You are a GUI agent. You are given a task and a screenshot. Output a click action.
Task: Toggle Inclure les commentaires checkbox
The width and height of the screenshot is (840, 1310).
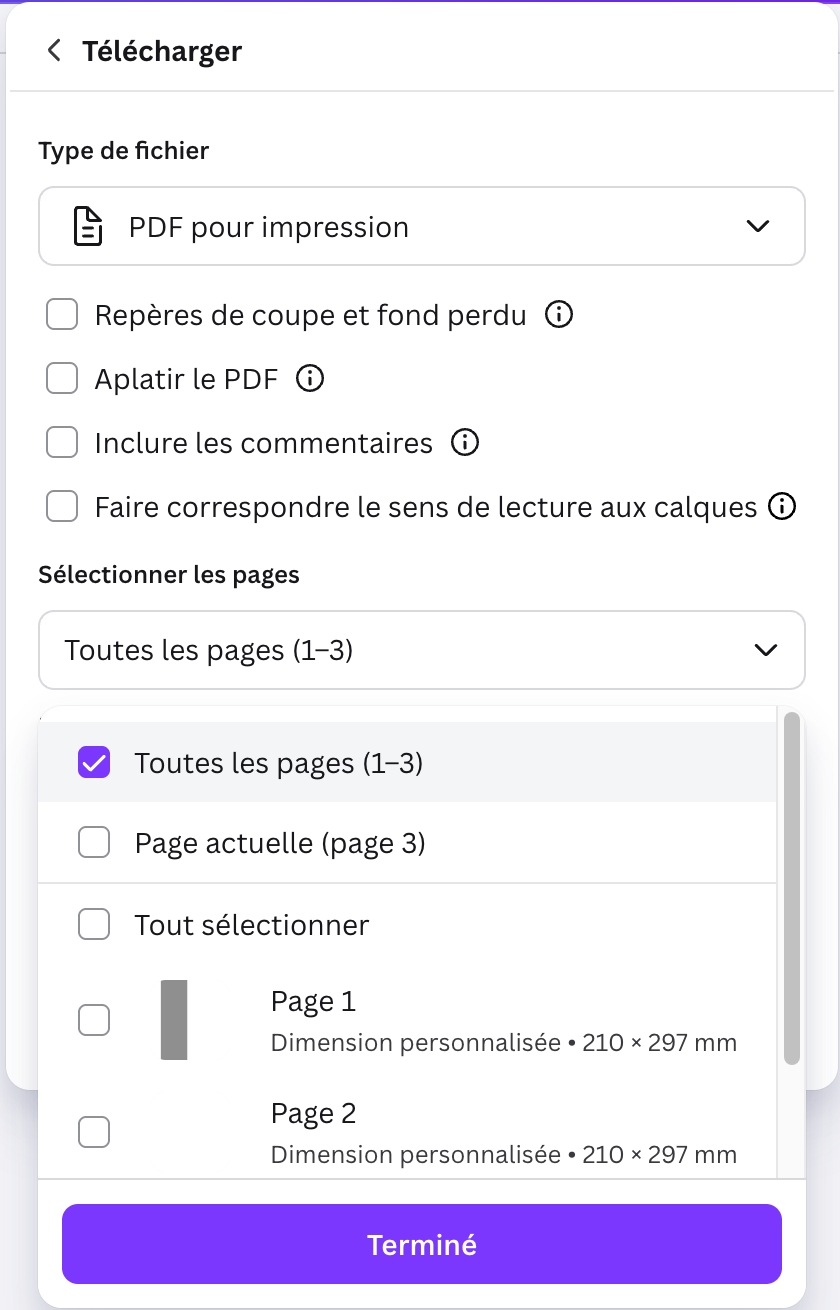(x=62, y=442)
